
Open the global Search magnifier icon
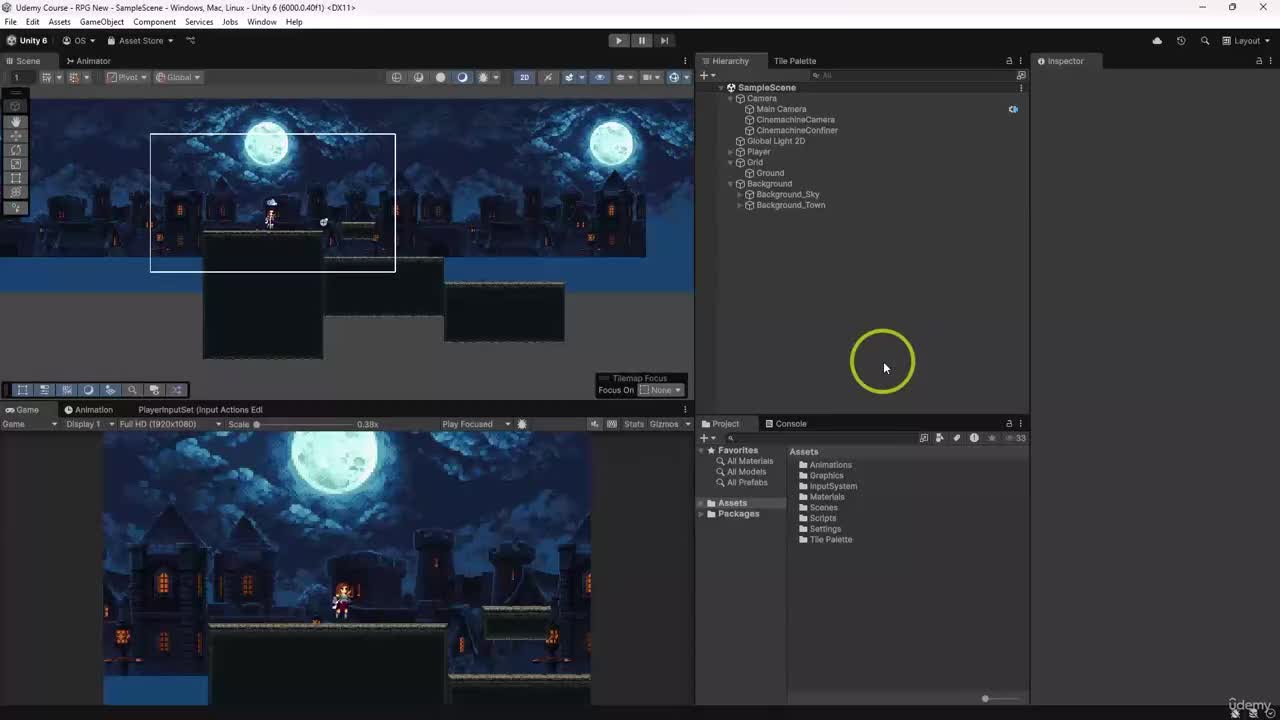click(x=1205, y=41)
